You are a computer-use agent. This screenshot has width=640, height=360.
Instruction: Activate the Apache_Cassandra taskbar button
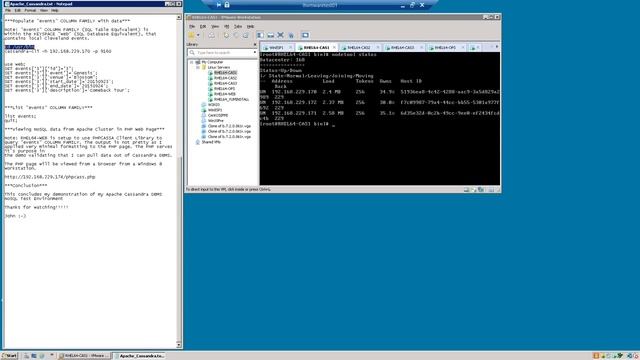click(x=139, y=356)
